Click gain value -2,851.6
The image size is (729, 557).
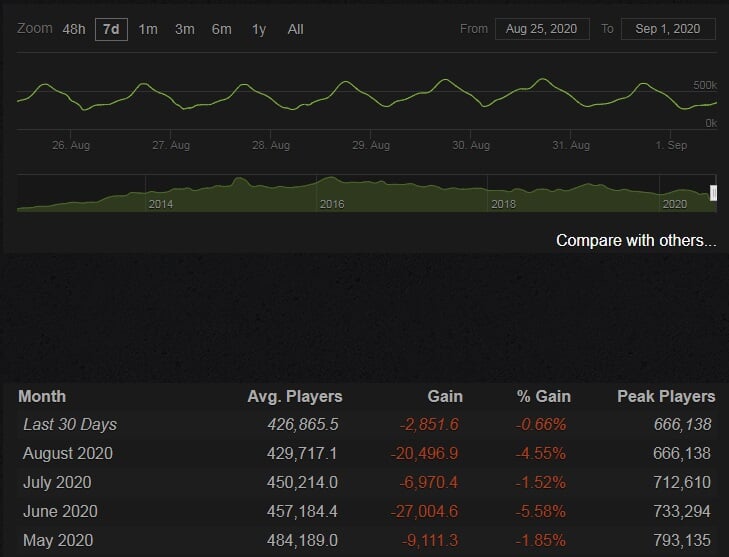[x=429, y=424]
